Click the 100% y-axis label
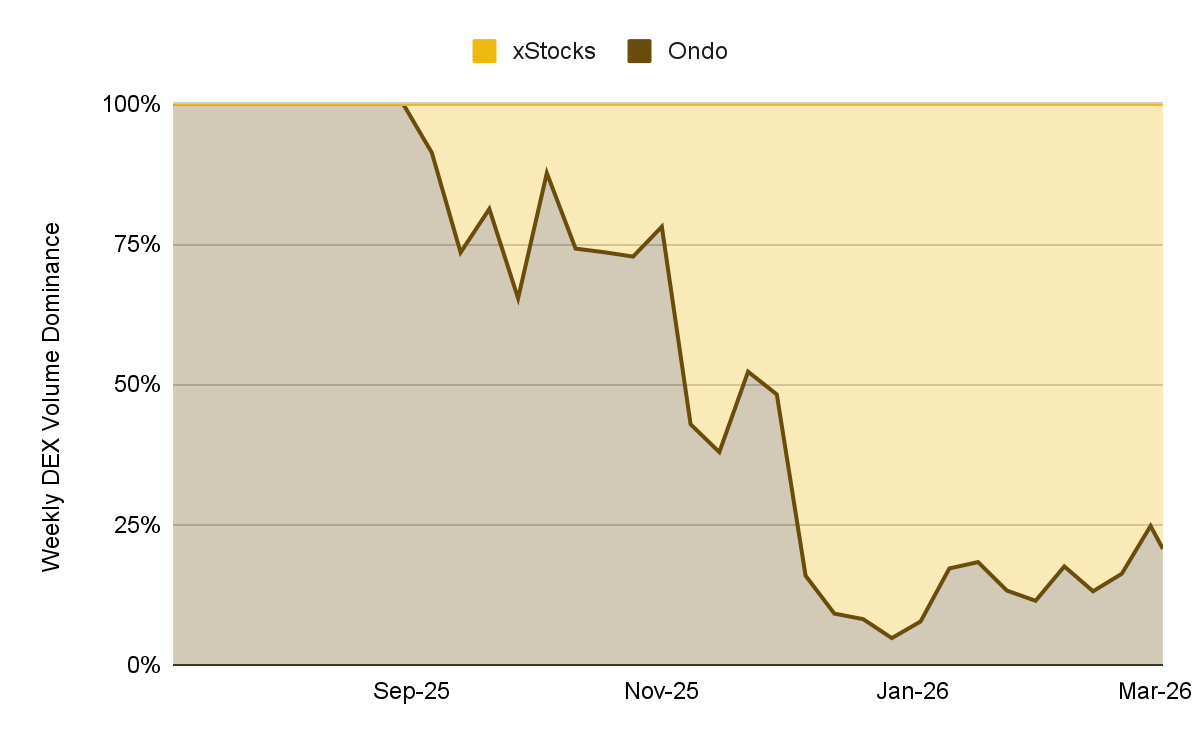1200x742 pixels. point(132,104)
